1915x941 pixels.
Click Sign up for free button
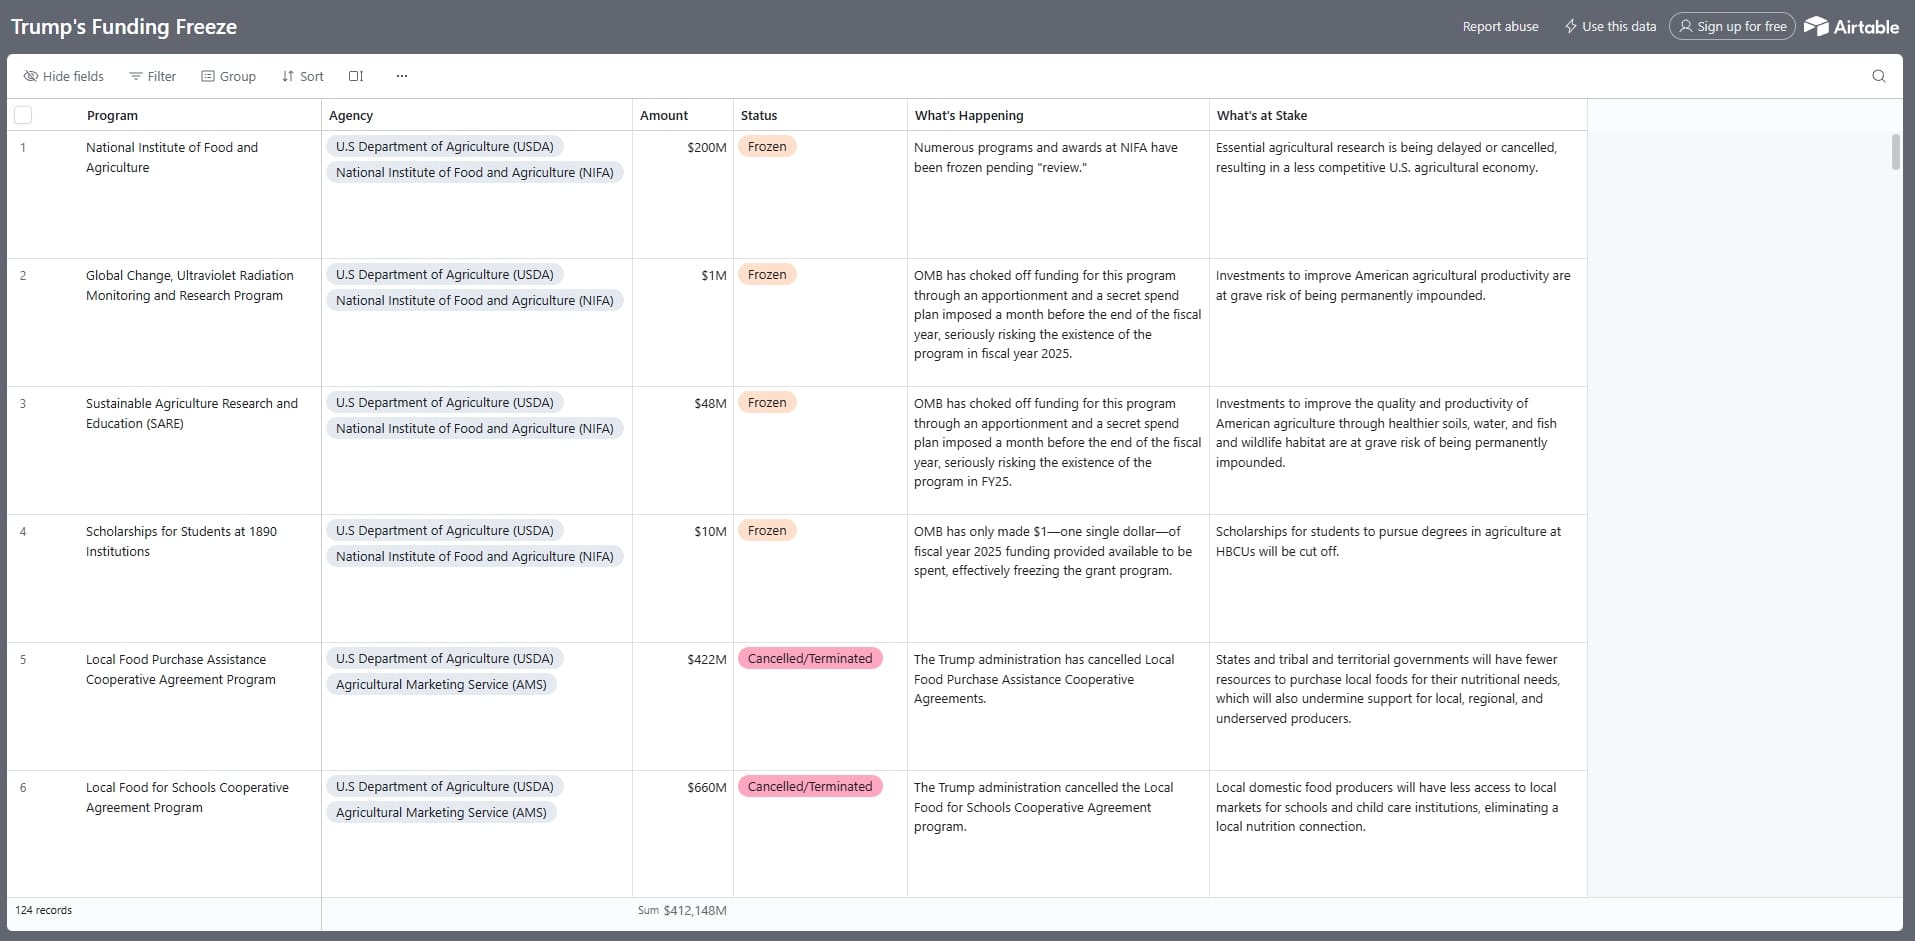[1732, 27]
